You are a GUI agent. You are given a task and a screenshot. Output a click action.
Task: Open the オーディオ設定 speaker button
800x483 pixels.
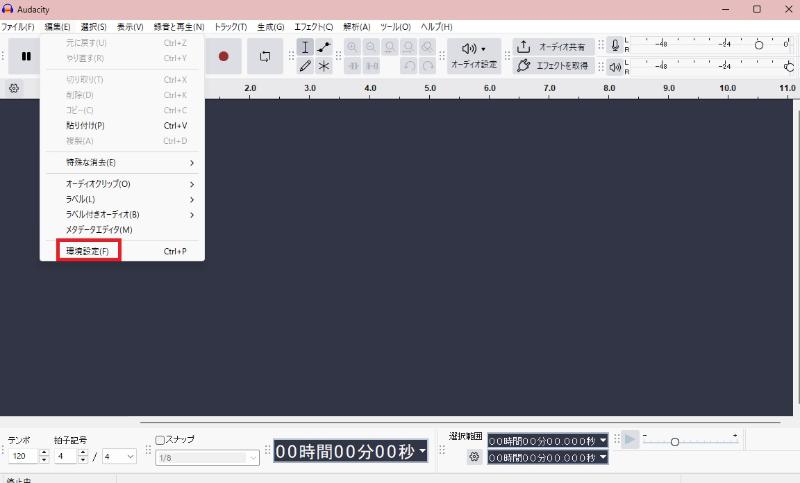474,56
